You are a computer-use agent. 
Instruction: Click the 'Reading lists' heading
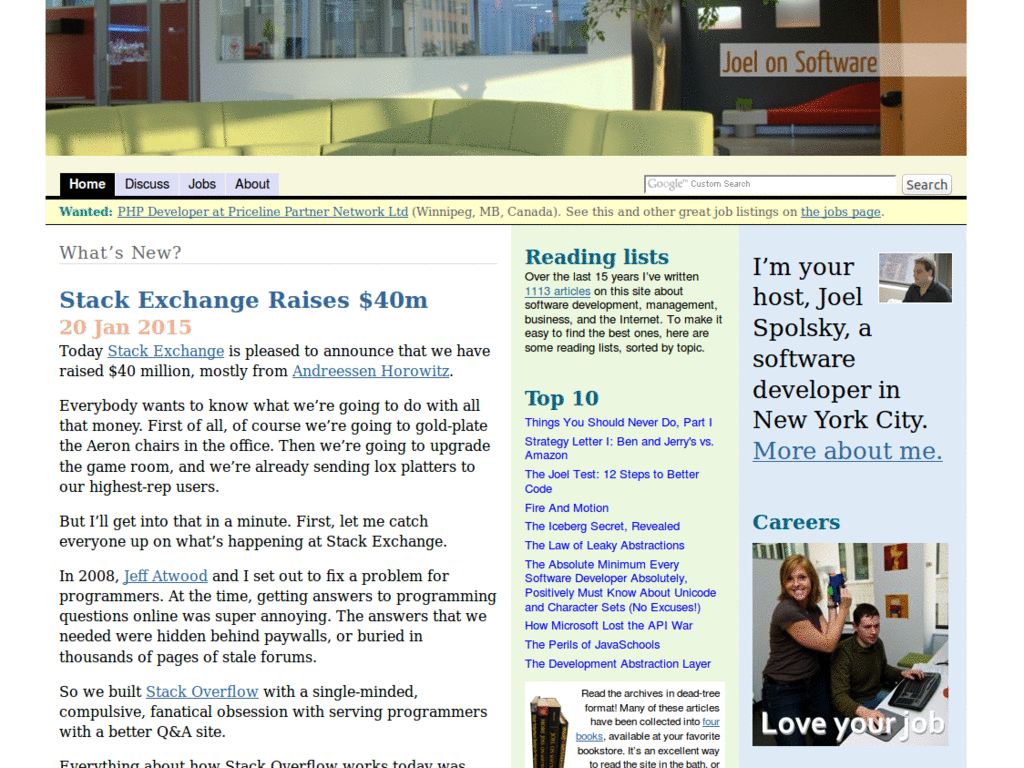[597, 257]
